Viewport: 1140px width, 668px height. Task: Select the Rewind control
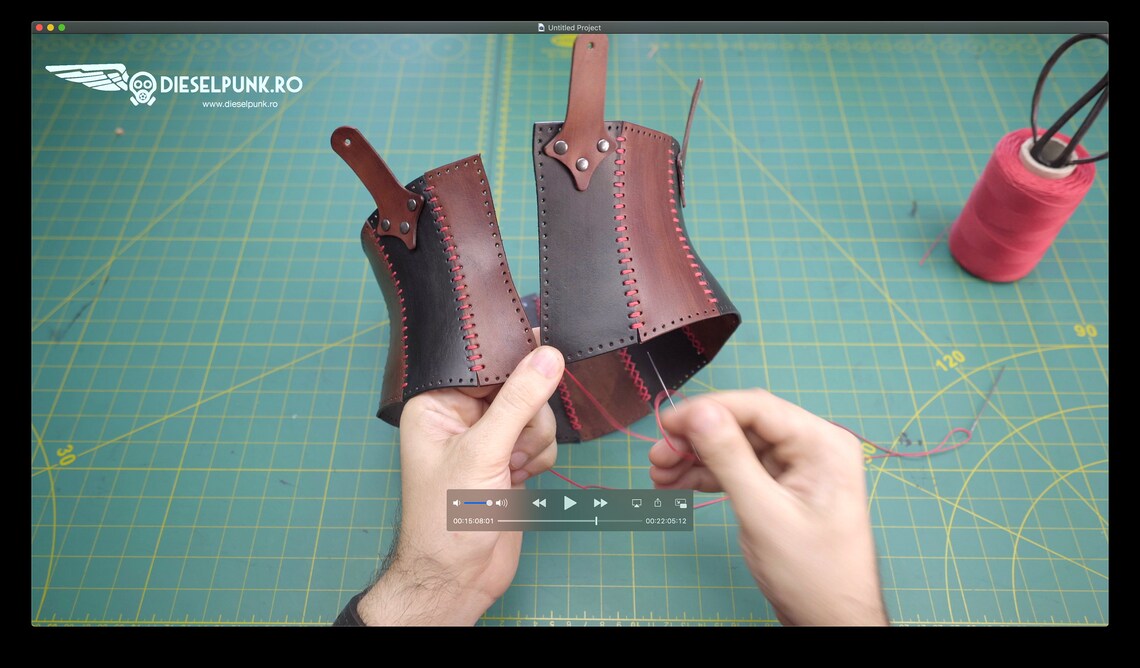tap(540, 503)
